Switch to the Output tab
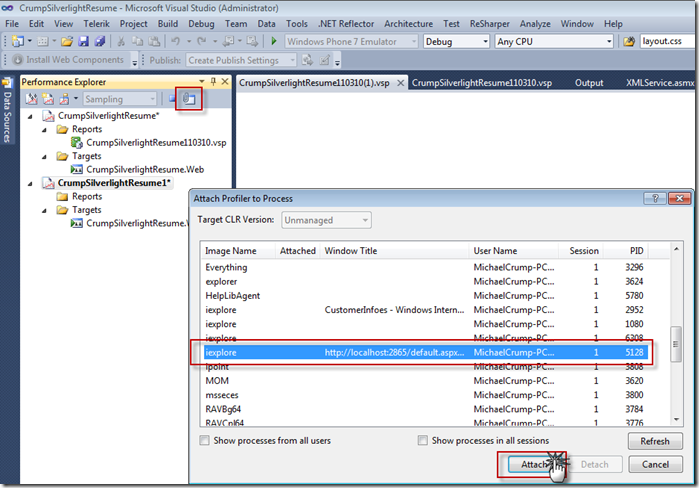This screenshot has width=699, height=488. point(589,83)
